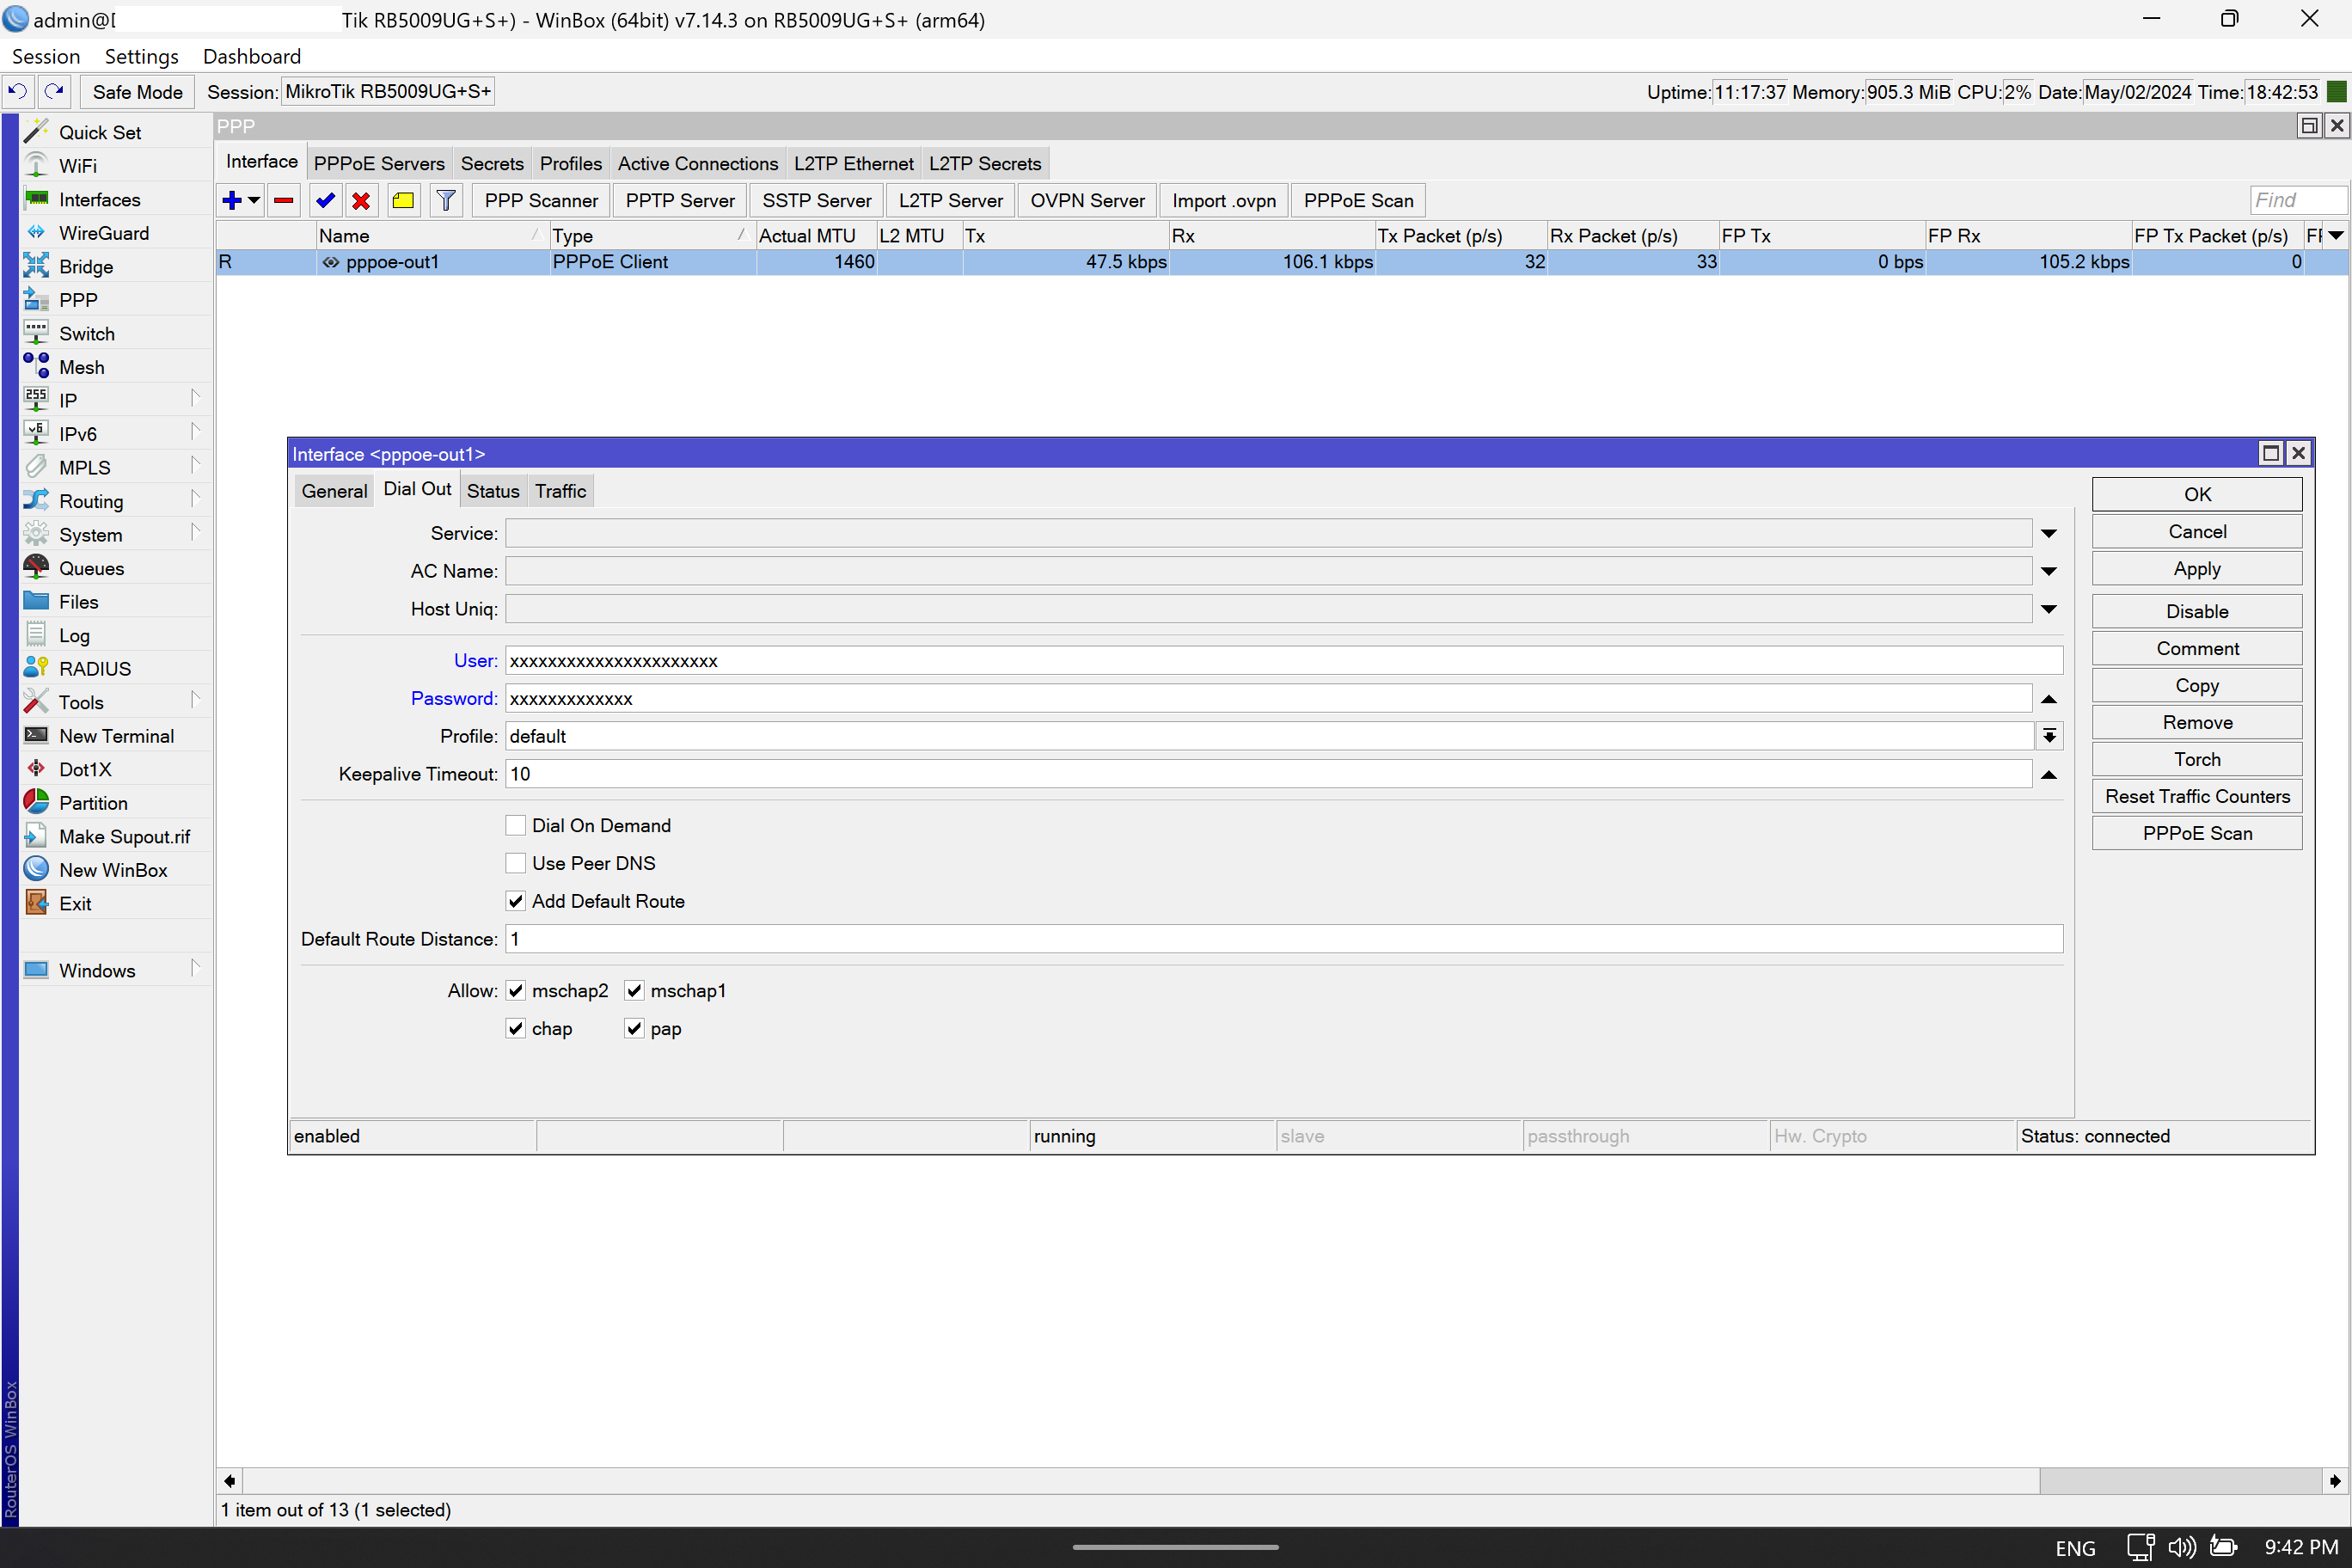Open the Bridge section
This screenshot has width=2352, height=1568.
pyautogui.click(x=86, y=266)
